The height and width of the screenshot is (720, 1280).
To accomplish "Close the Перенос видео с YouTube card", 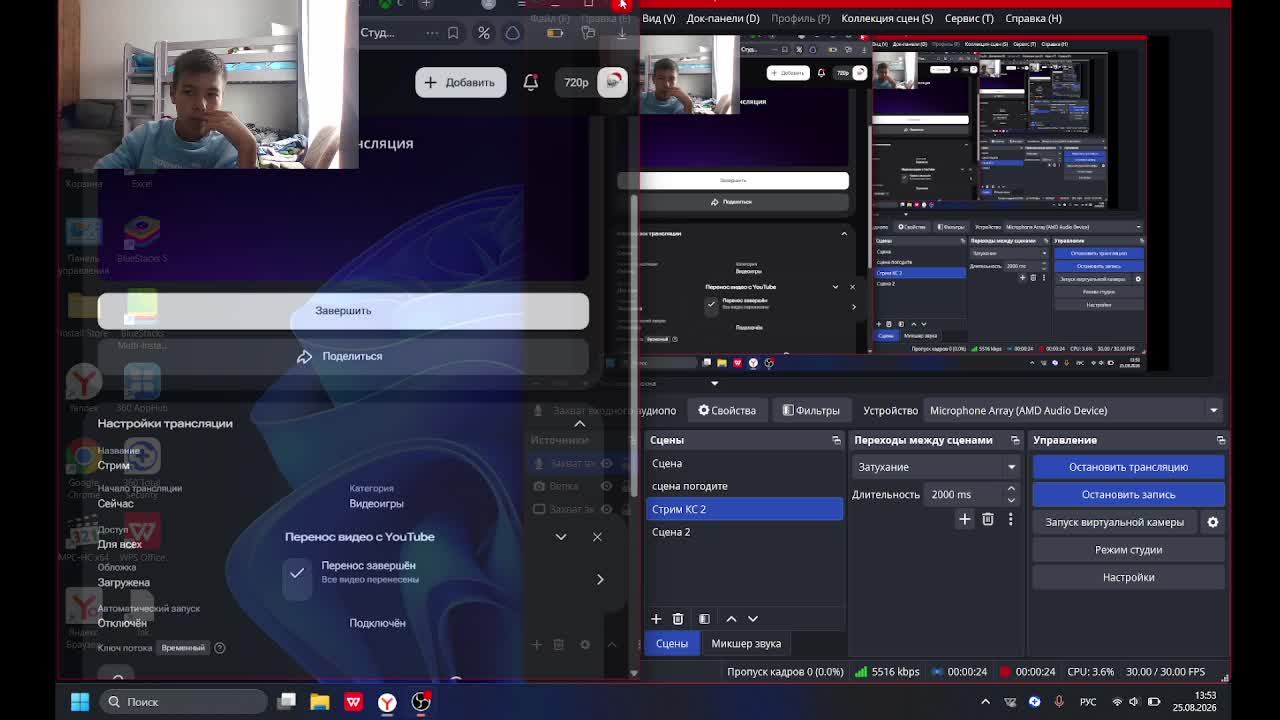I will tap(597, 537).
